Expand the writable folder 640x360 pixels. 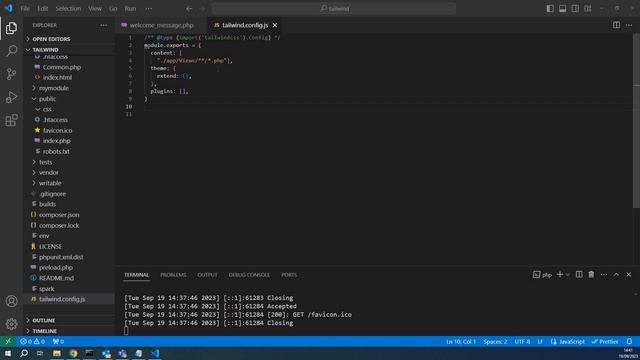pos(69,183)
